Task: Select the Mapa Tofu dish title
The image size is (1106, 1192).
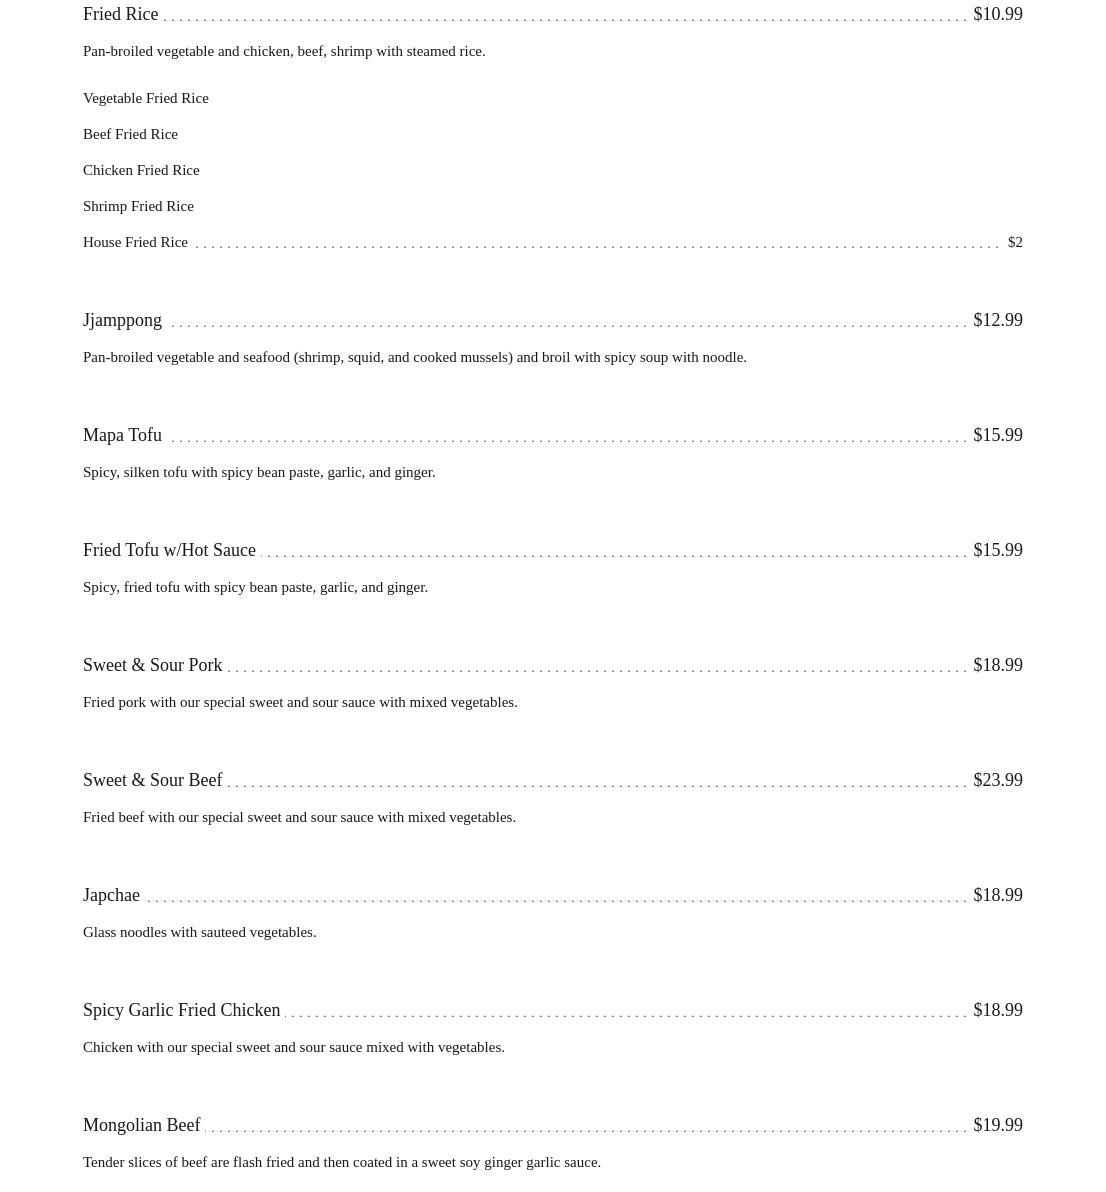Action: [x=122, y=435]
